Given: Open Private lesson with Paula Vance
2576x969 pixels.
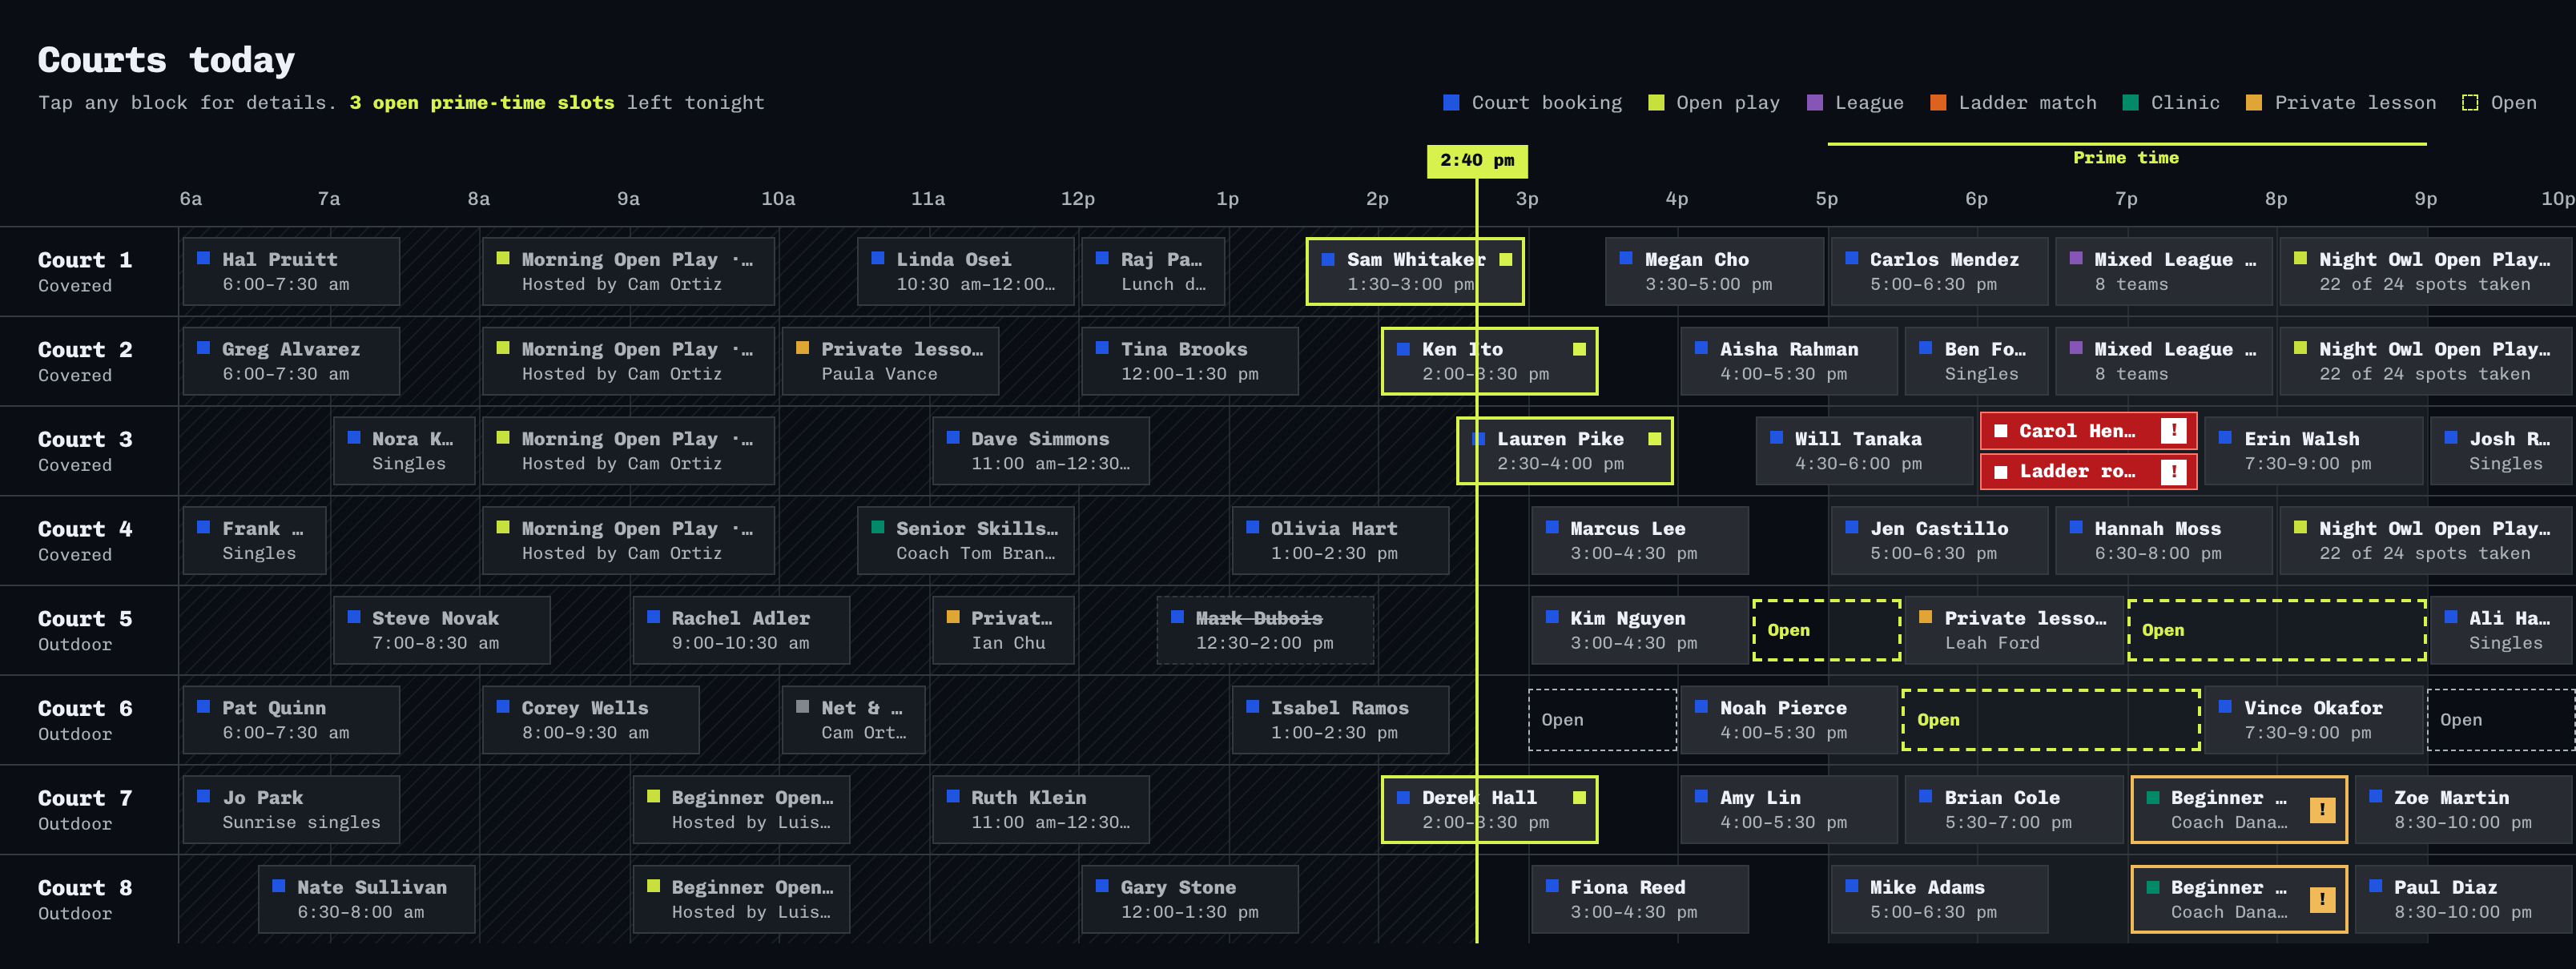Looking at the screenshot, I should (890, 361).
